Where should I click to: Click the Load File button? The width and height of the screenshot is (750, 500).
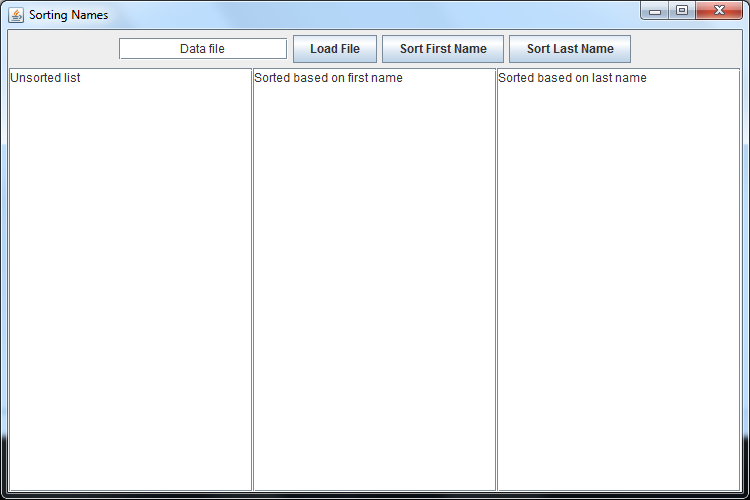point(335,49)
